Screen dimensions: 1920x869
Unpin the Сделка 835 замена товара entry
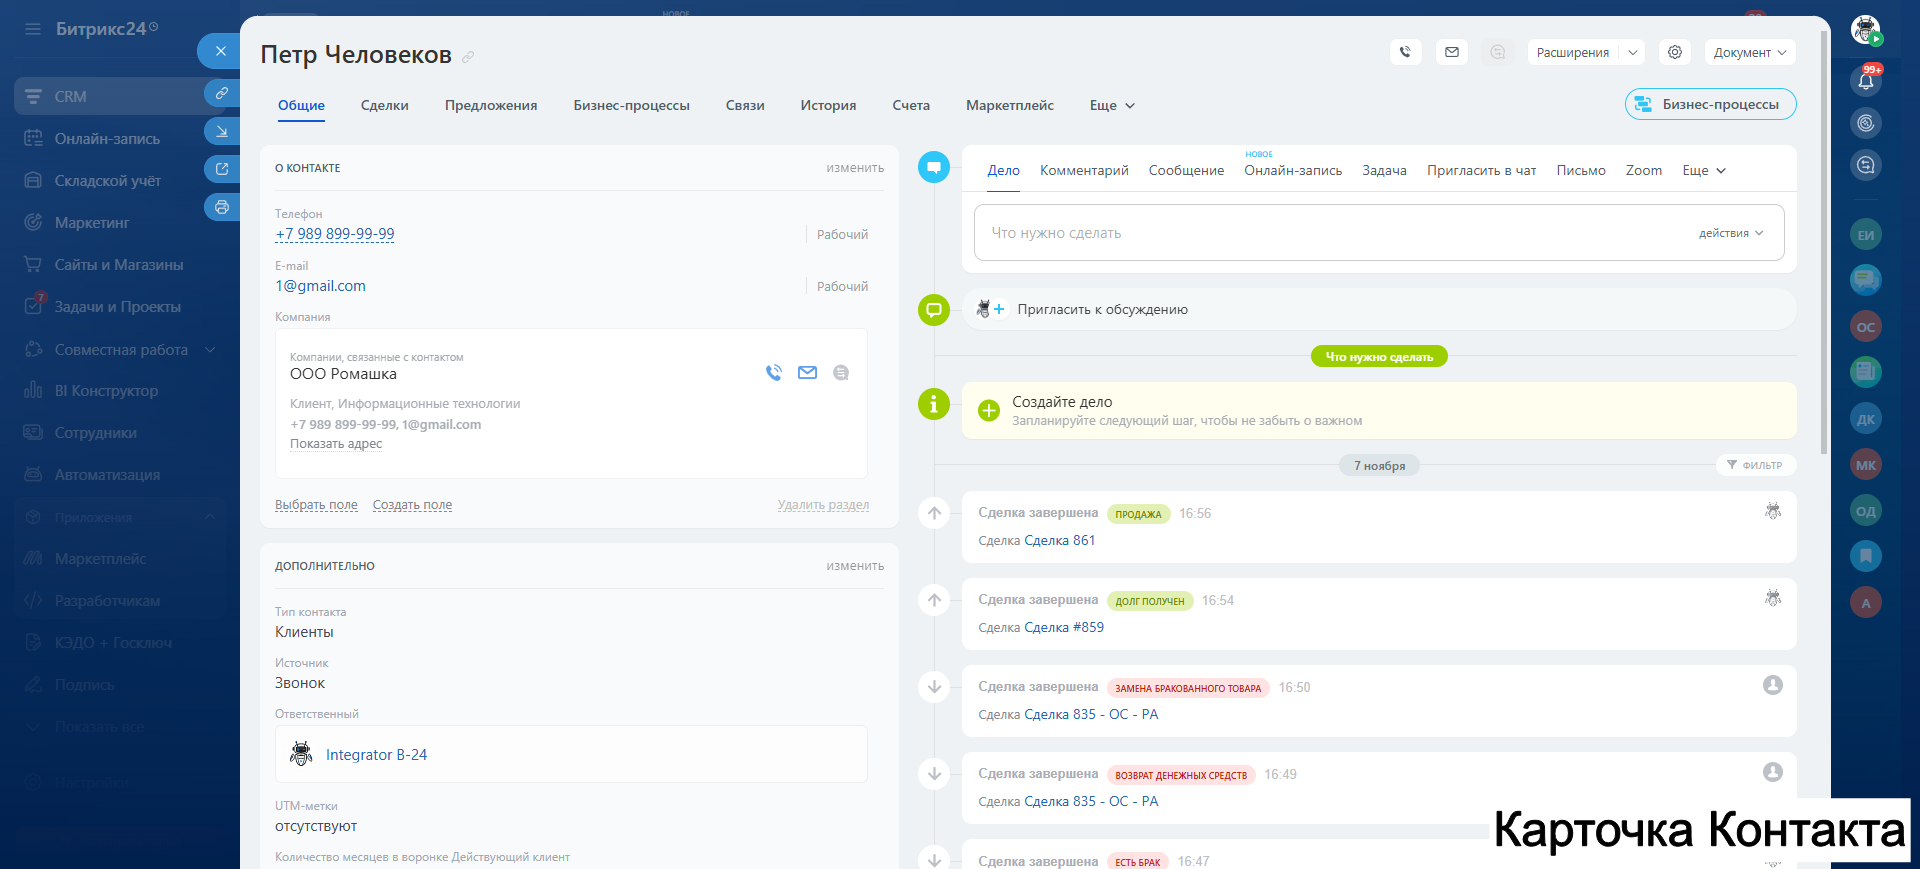point(934,687)
